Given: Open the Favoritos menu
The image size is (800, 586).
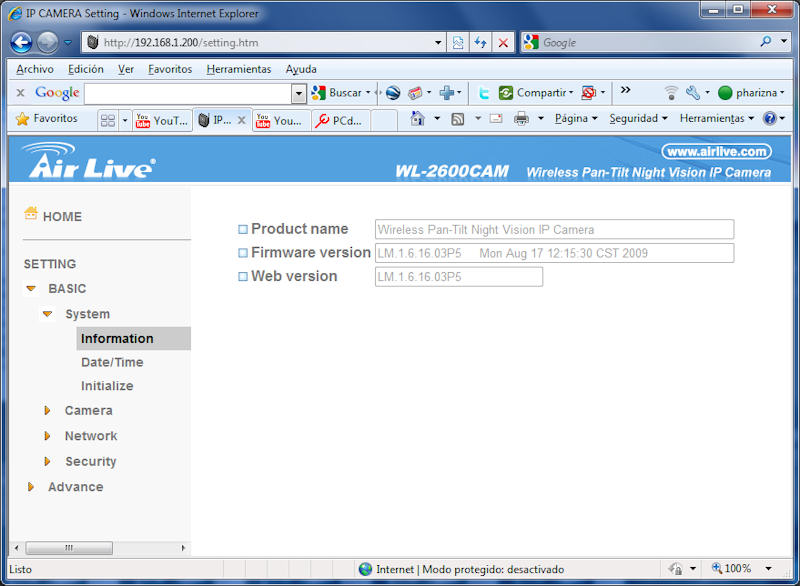Looking at the screenshot, I should tap(170, 69).
